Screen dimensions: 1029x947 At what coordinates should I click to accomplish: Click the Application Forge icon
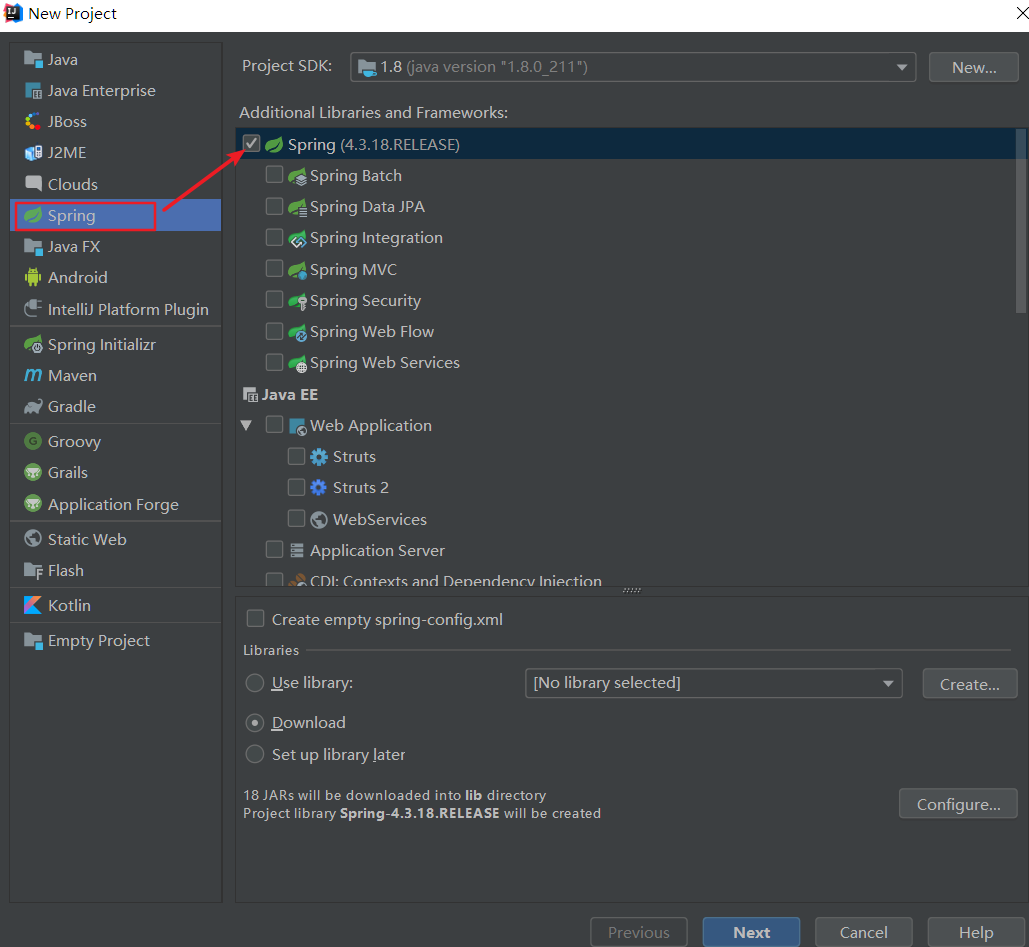pos(33,504)
